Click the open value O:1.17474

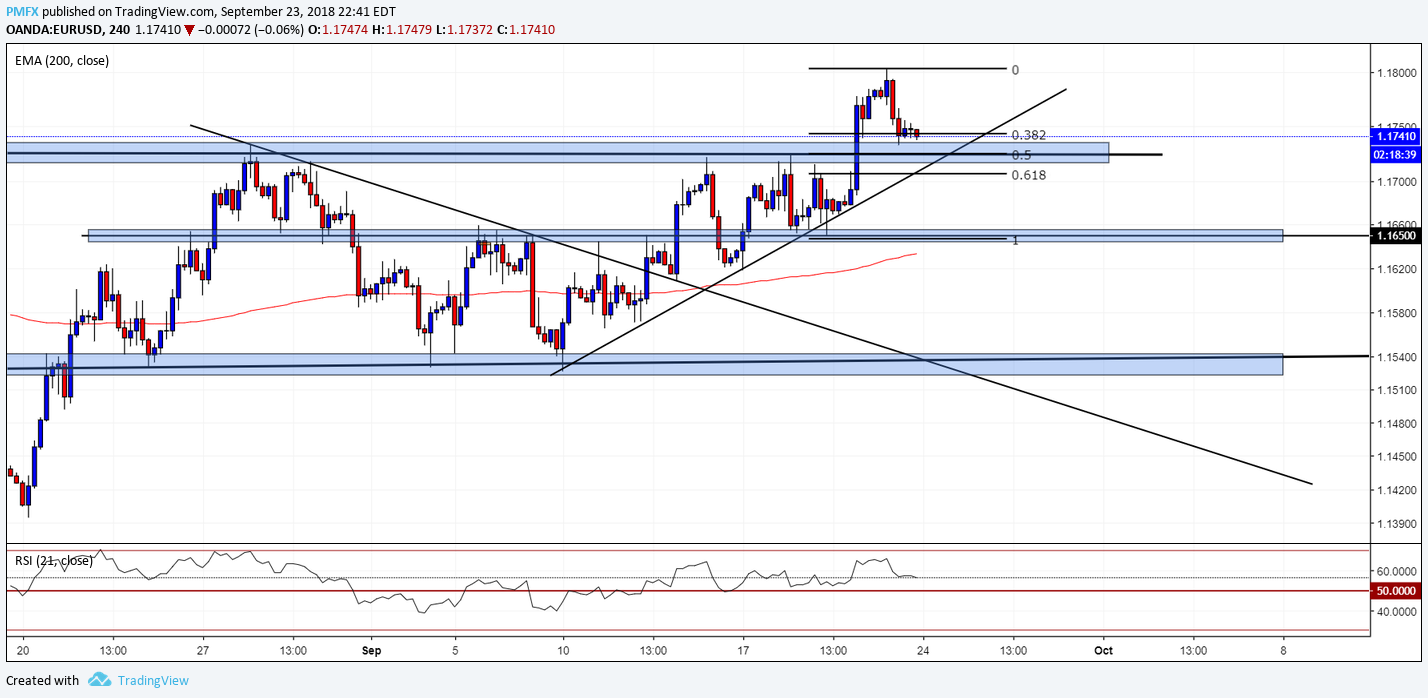point(337,30)
